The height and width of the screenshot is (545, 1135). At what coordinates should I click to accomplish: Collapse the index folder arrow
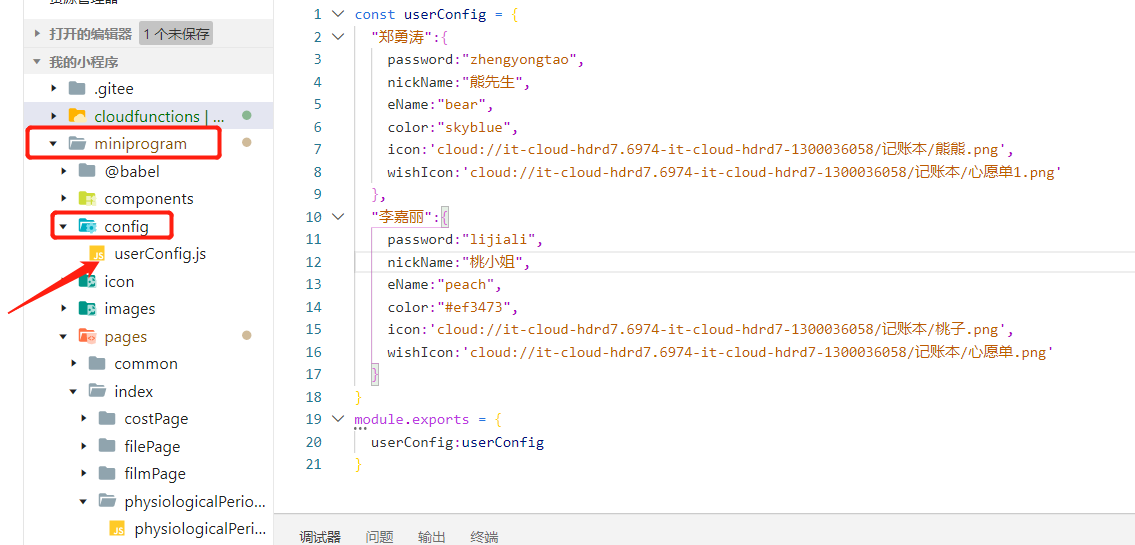[x=73, y=392]
